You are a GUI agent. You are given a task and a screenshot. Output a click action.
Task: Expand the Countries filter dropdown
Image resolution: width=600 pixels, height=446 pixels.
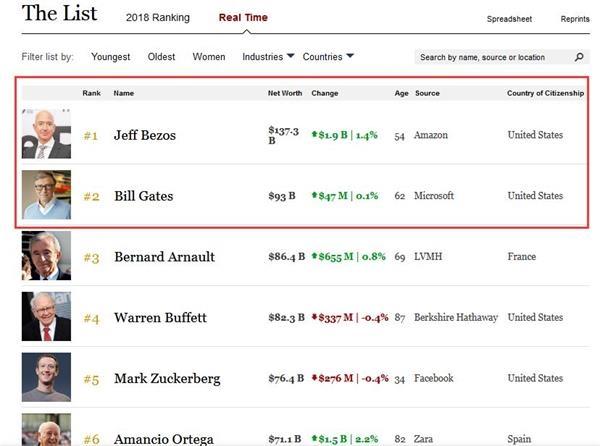[x=328, y=57]
